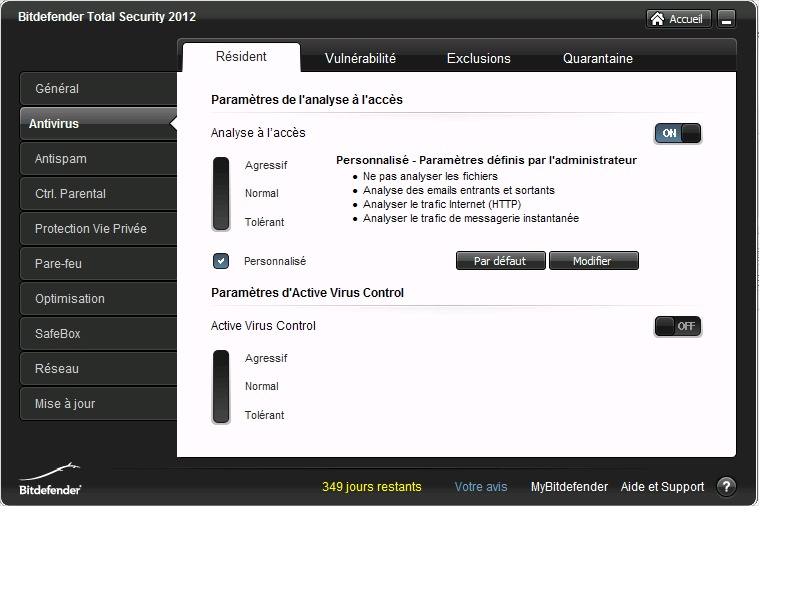
Task: Open the Quarantaine tab
Action: pos(597,59)
